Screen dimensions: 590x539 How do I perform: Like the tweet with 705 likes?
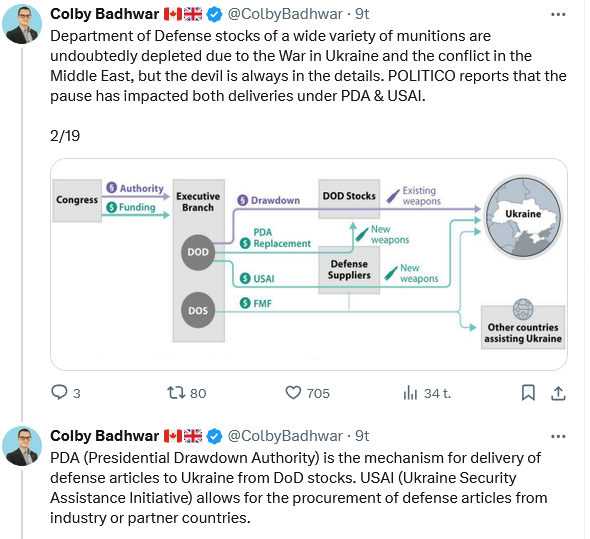pyautogui.click(x=307, y=393)
